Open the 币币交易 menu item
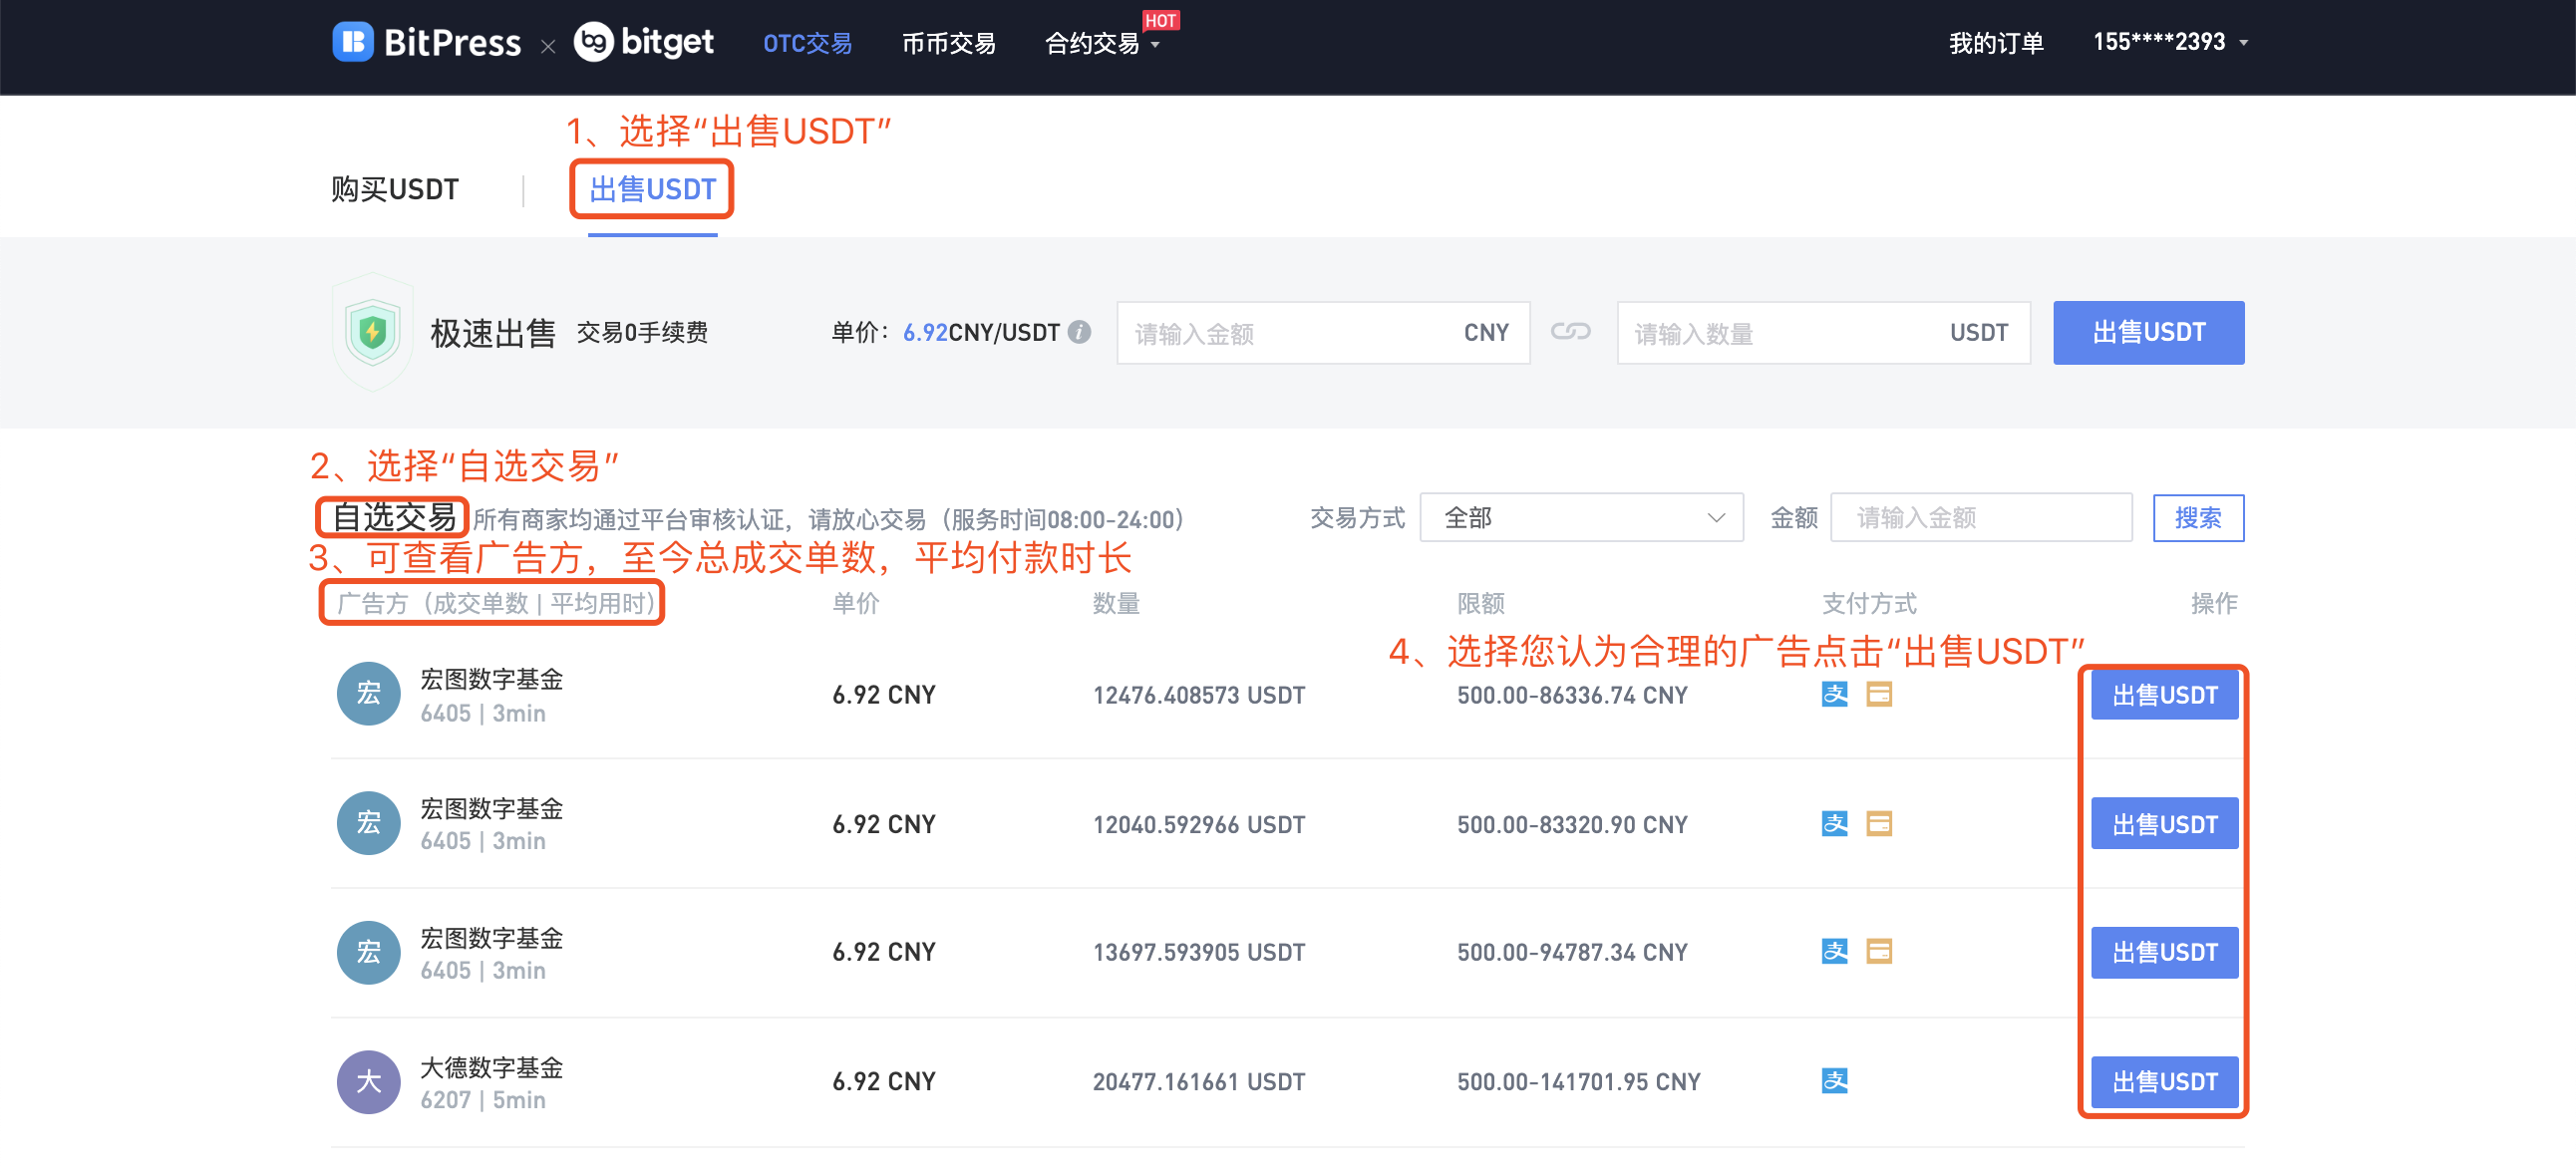Image resolution: width=2576 pixels, height=1172 pixels. (948, 44)
